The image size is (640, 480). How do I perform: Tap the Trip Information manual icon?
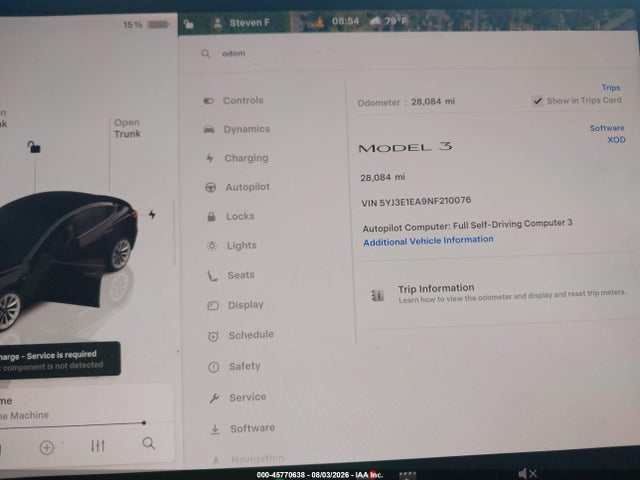point(378,295)
